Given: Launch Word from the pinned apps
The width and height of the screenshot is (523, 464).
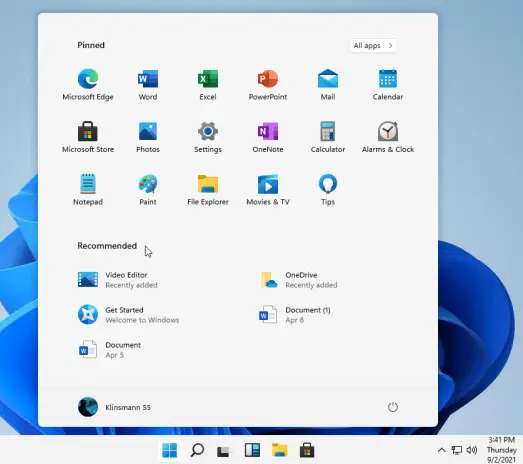Looking at the screenshot, I should (148, 85).
